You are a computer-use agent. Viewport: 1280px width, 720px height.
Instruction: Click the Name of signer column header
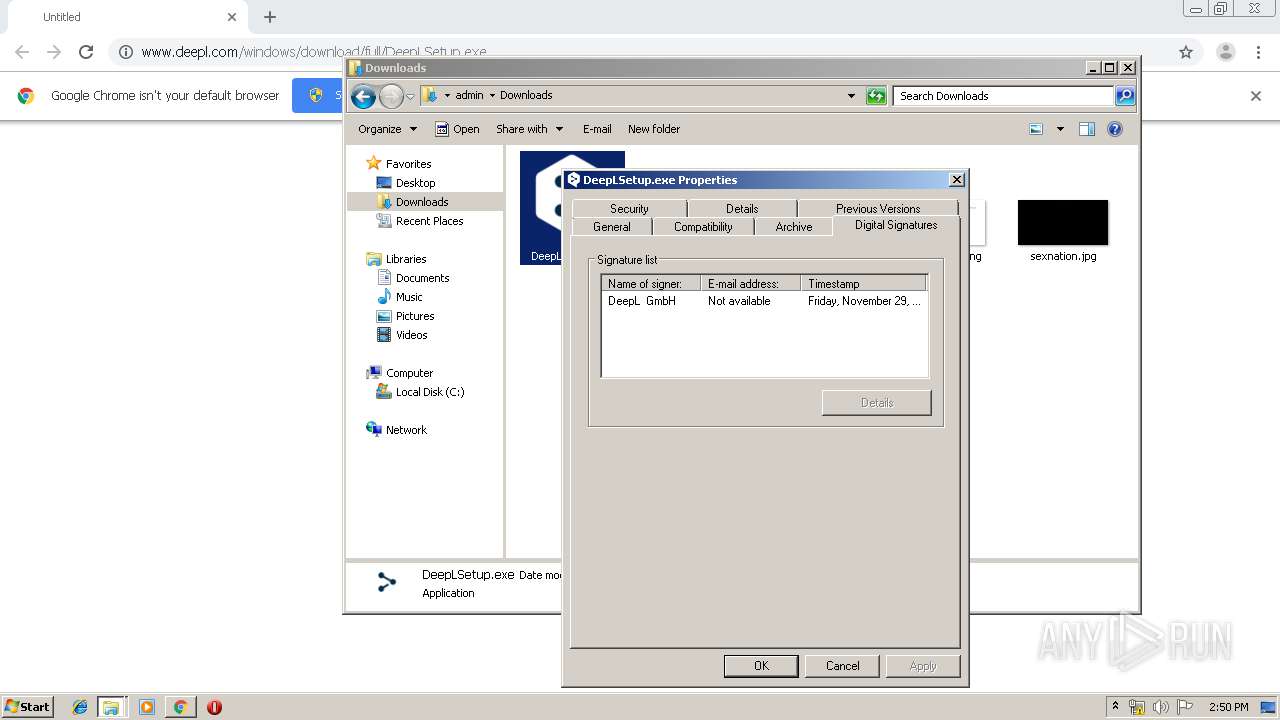tap(650, 284)
